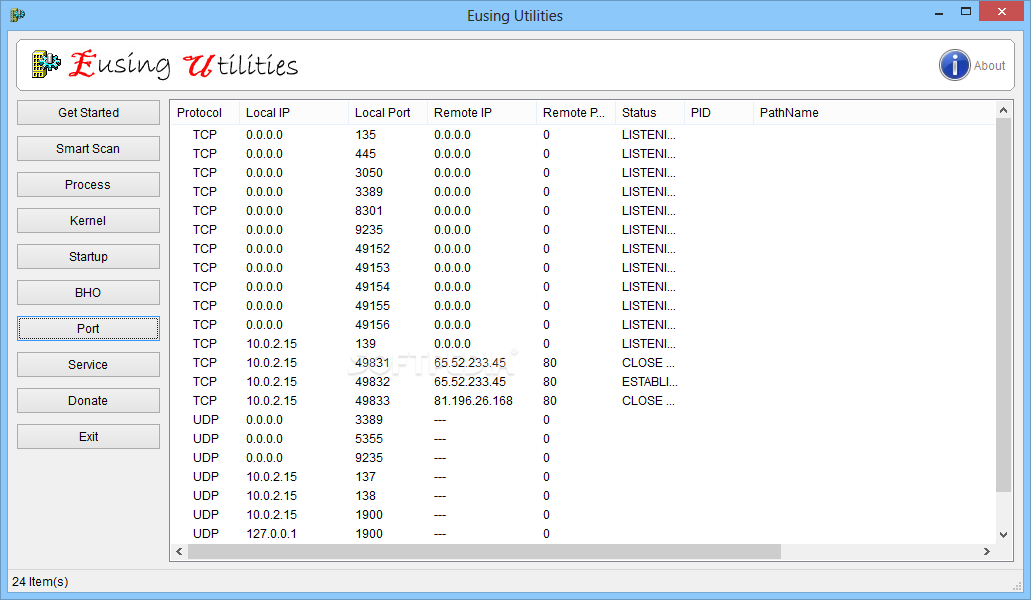Click the ESTABLI... status cell

[x=650, y=382]
